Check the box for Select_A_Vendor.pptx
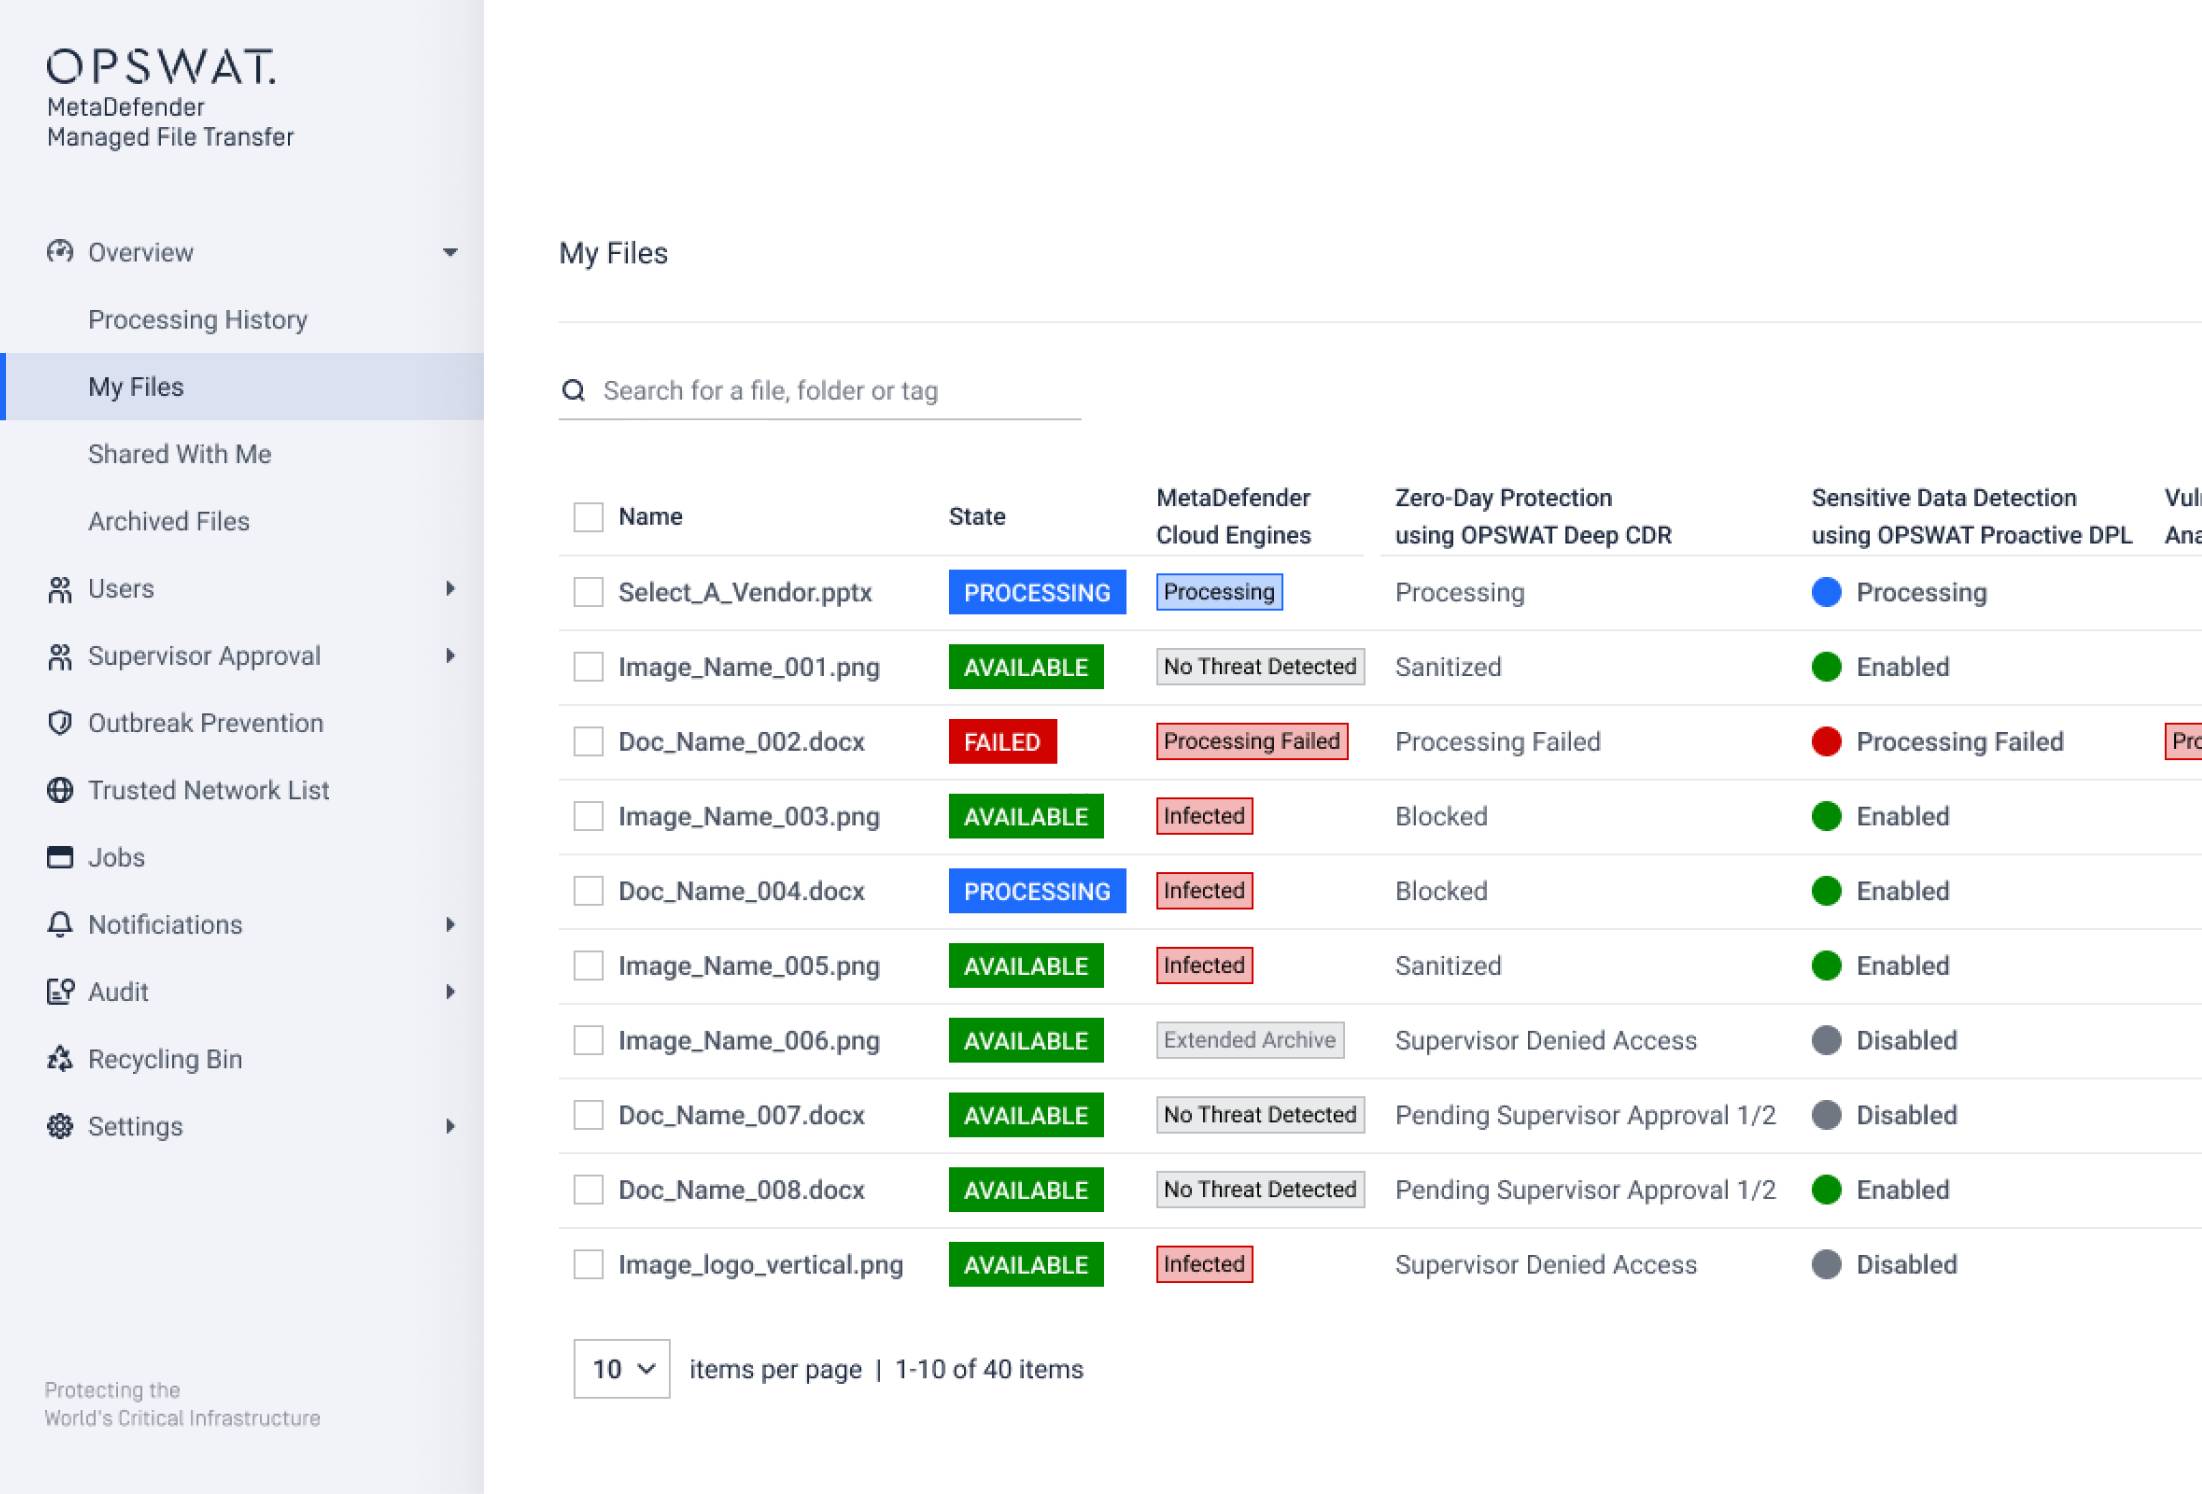The image size is (2202, 1494). click(x=588, y=592)
